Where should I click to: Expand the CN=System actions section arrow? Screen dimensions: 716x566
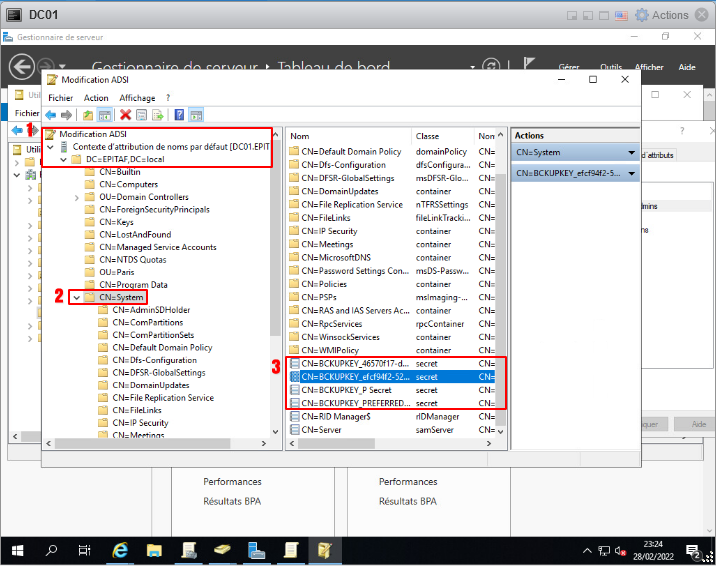pyautogui.click(x=631, y=153)
